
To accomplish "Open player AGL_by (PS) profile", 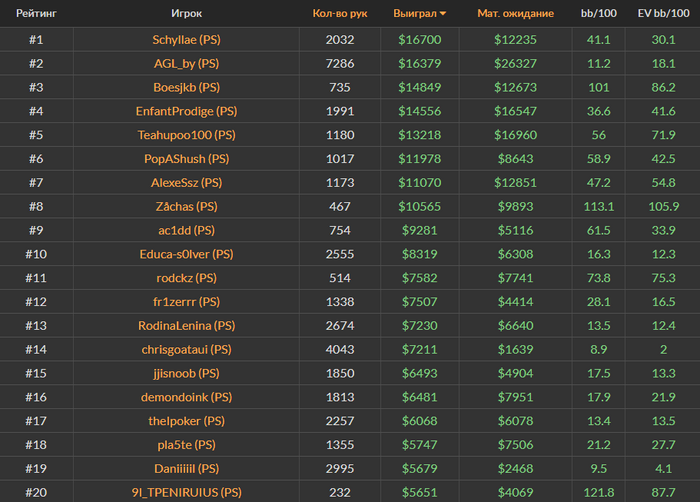I will (x=186, y=63).
